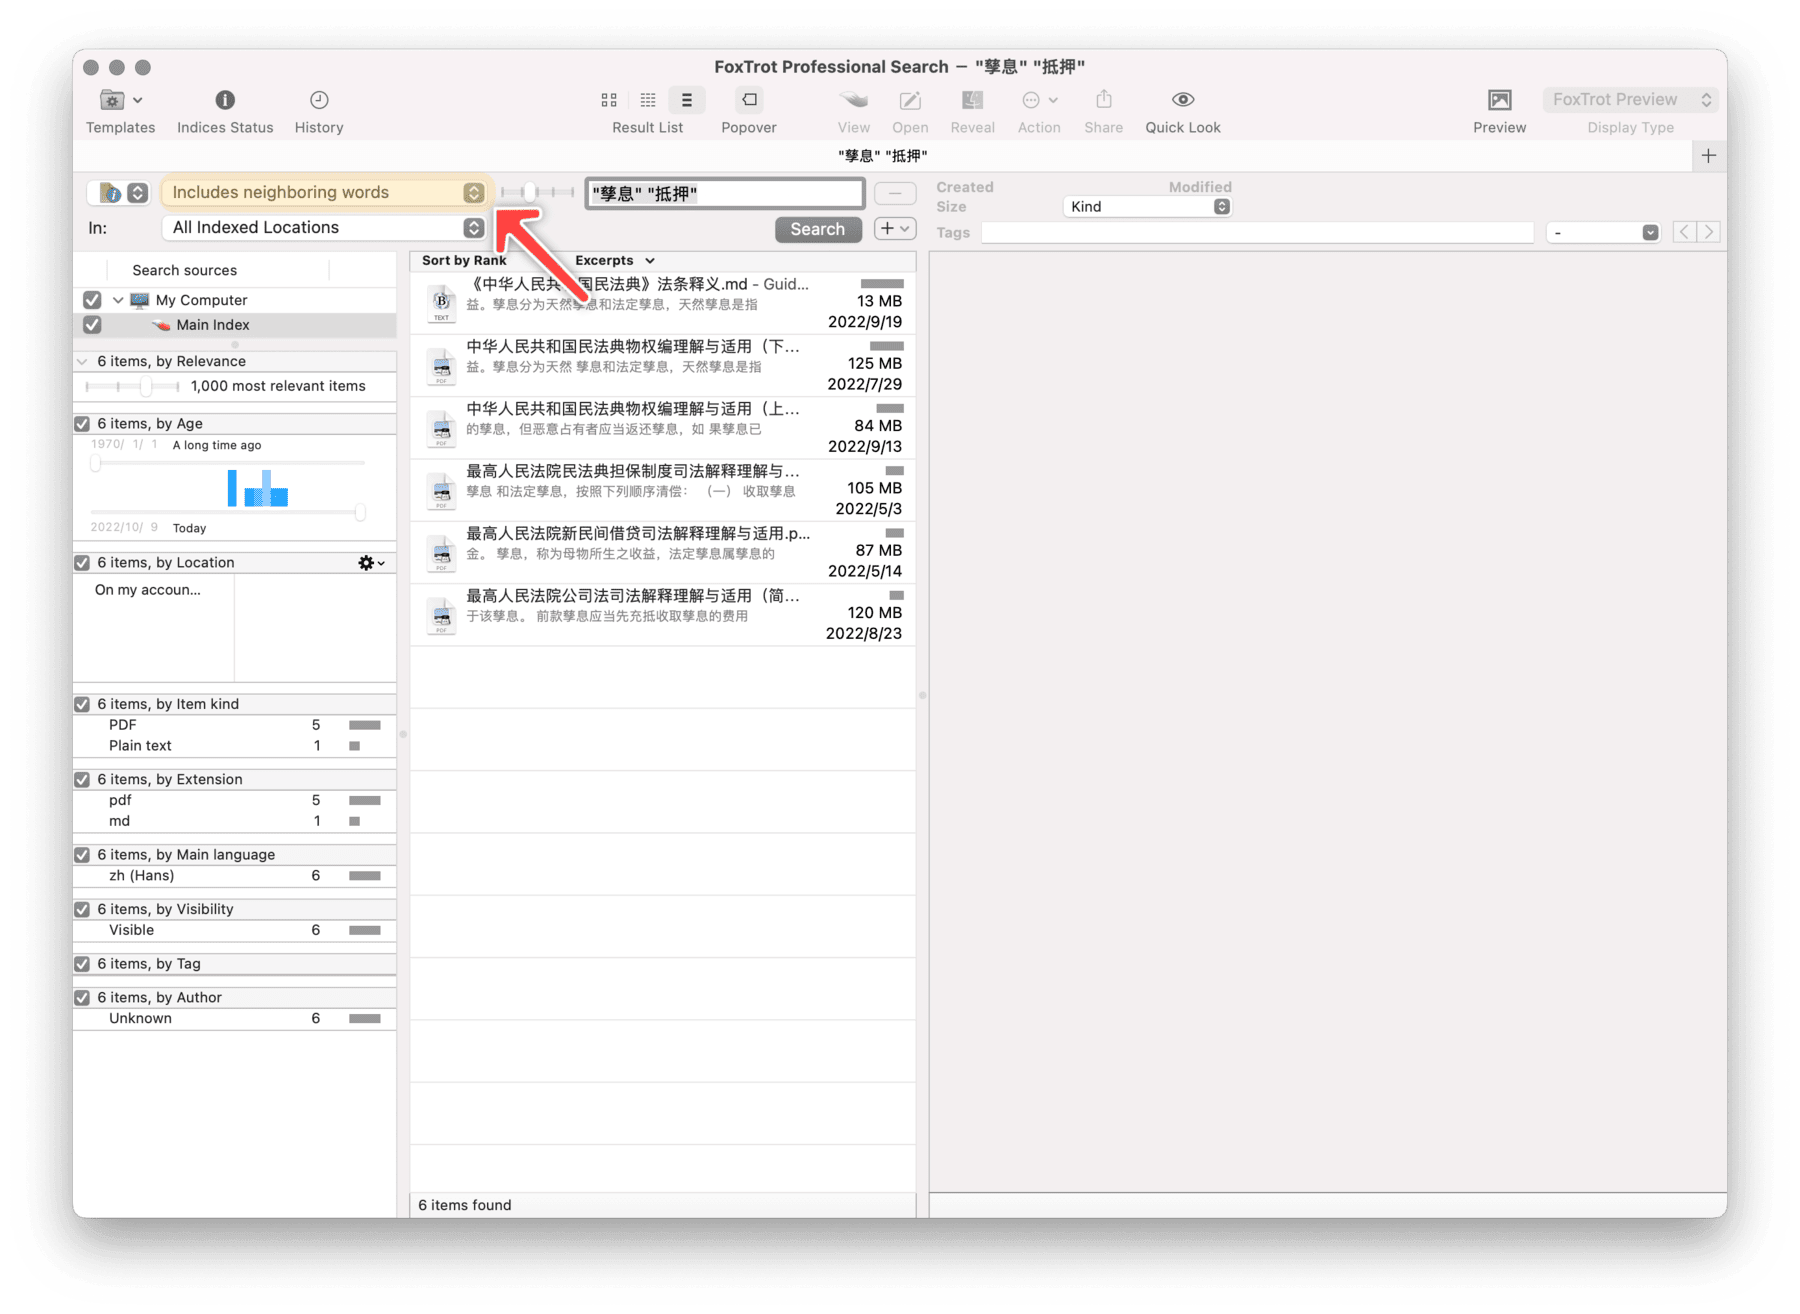Click the Main Index fox icon

tap(160, 325)
